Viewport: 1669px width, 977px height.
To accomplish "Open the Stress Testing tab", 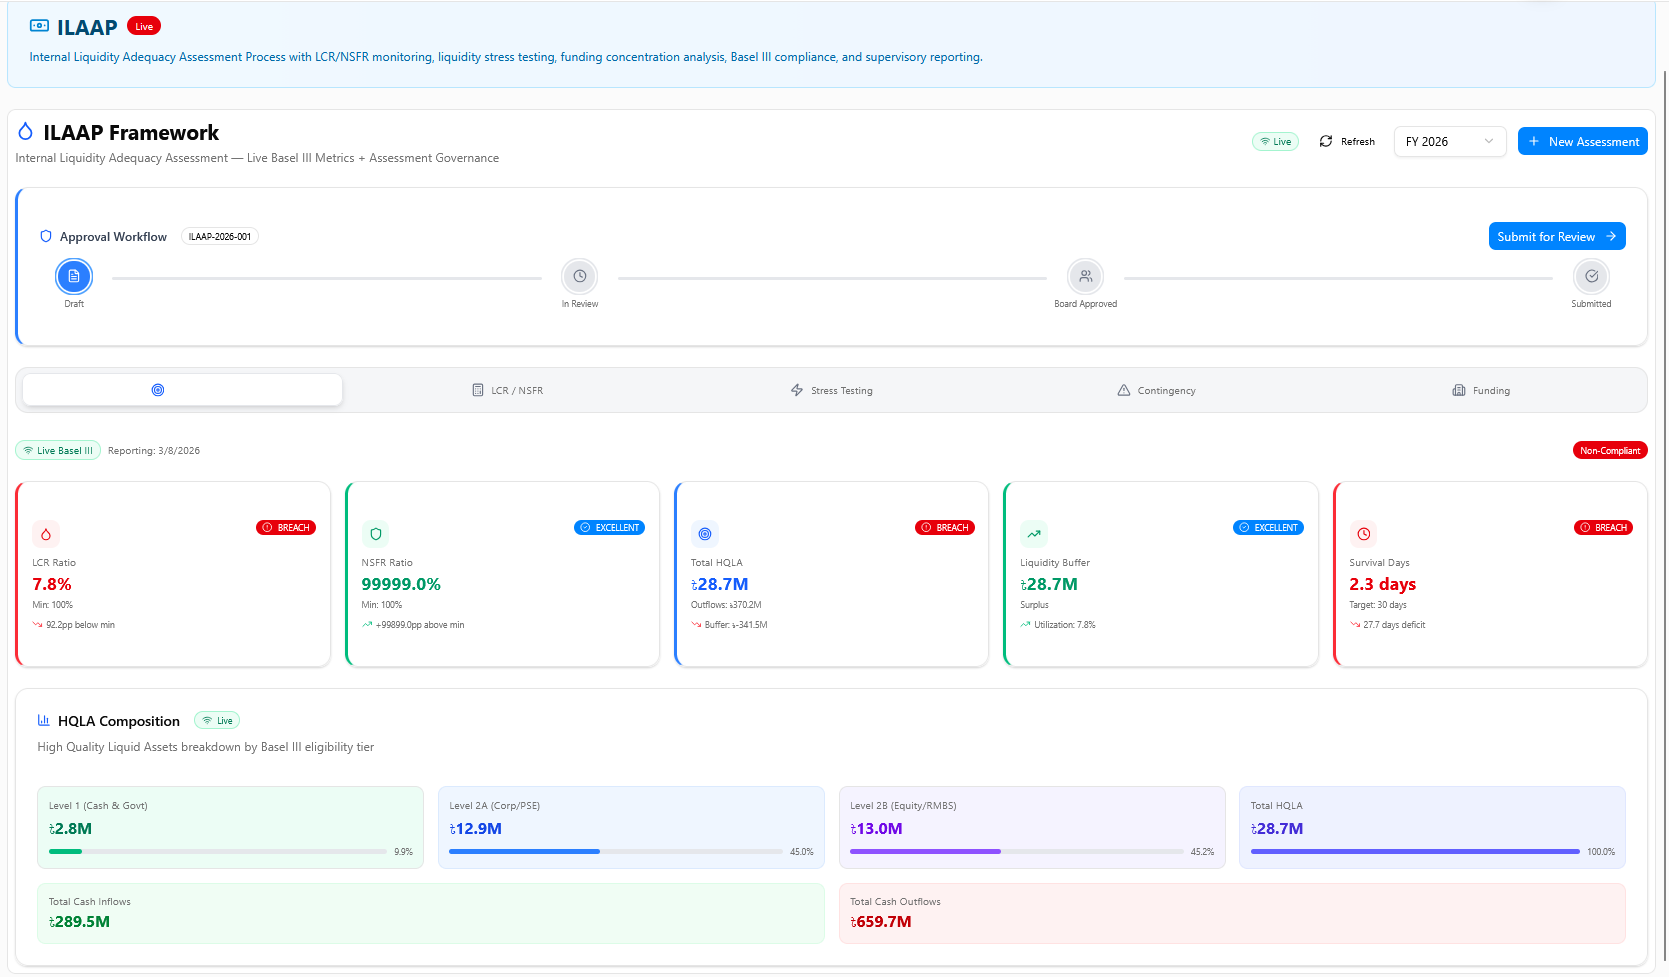I will (831, 391).
